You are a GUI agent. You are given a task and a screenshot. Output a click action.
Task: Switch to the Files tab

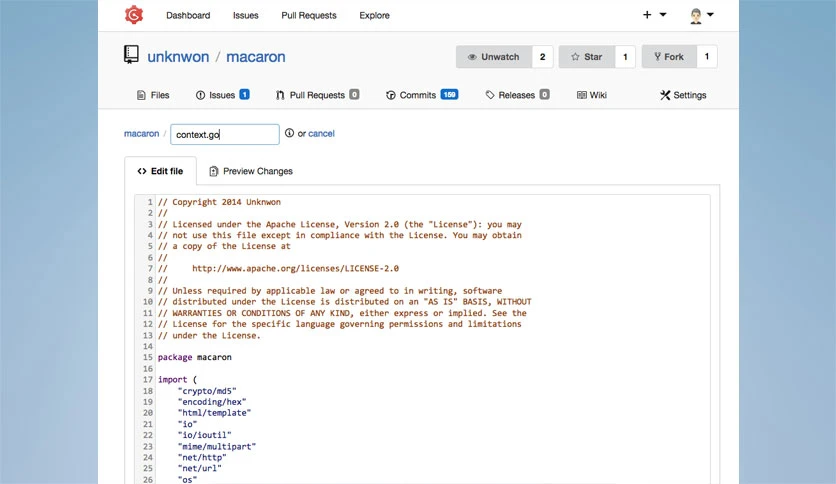coord(153,95)
